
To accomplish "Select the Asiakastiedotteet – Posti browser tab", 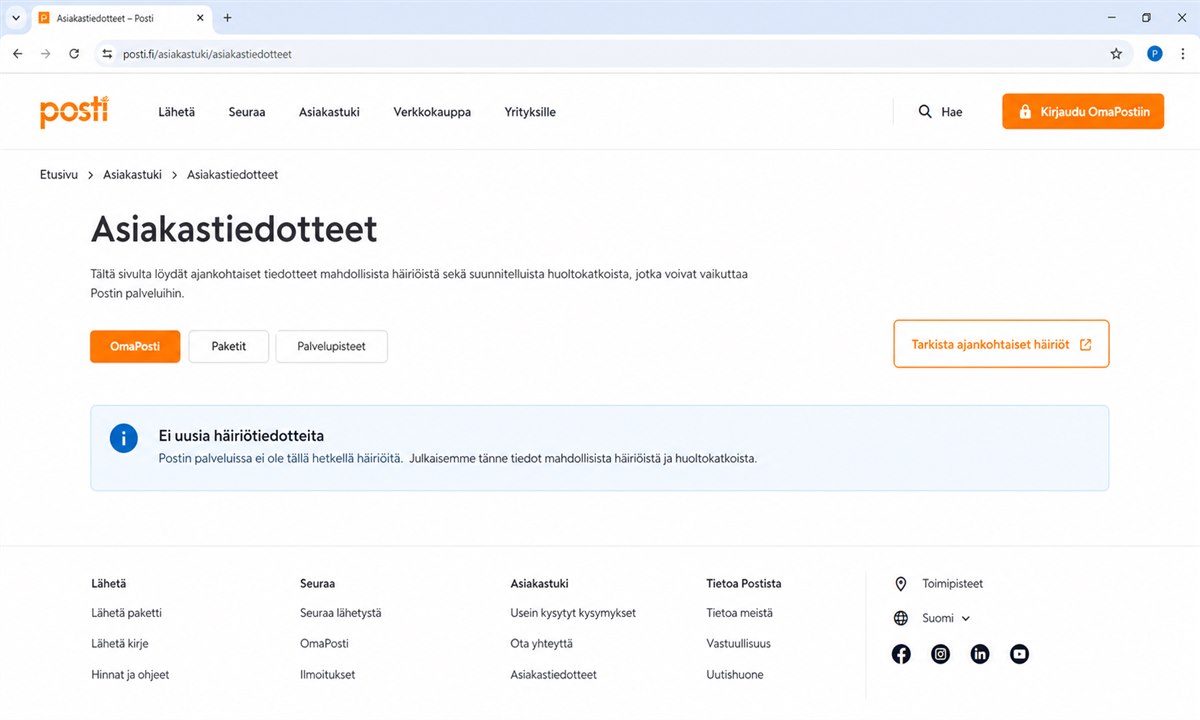I will coord(121,18).
